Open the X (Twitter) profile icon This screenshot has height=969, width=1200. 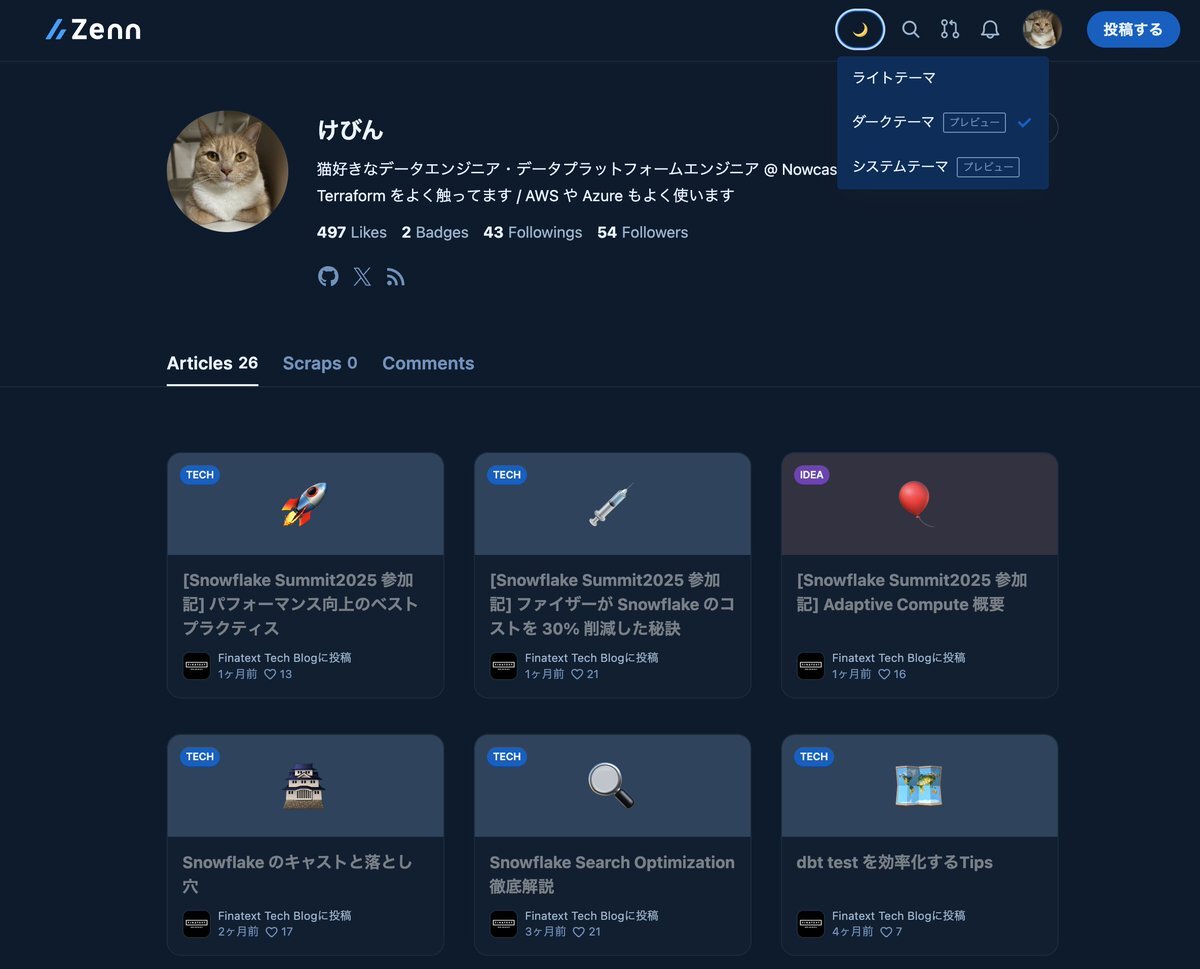pyautogui.click(x=362, y=277)
